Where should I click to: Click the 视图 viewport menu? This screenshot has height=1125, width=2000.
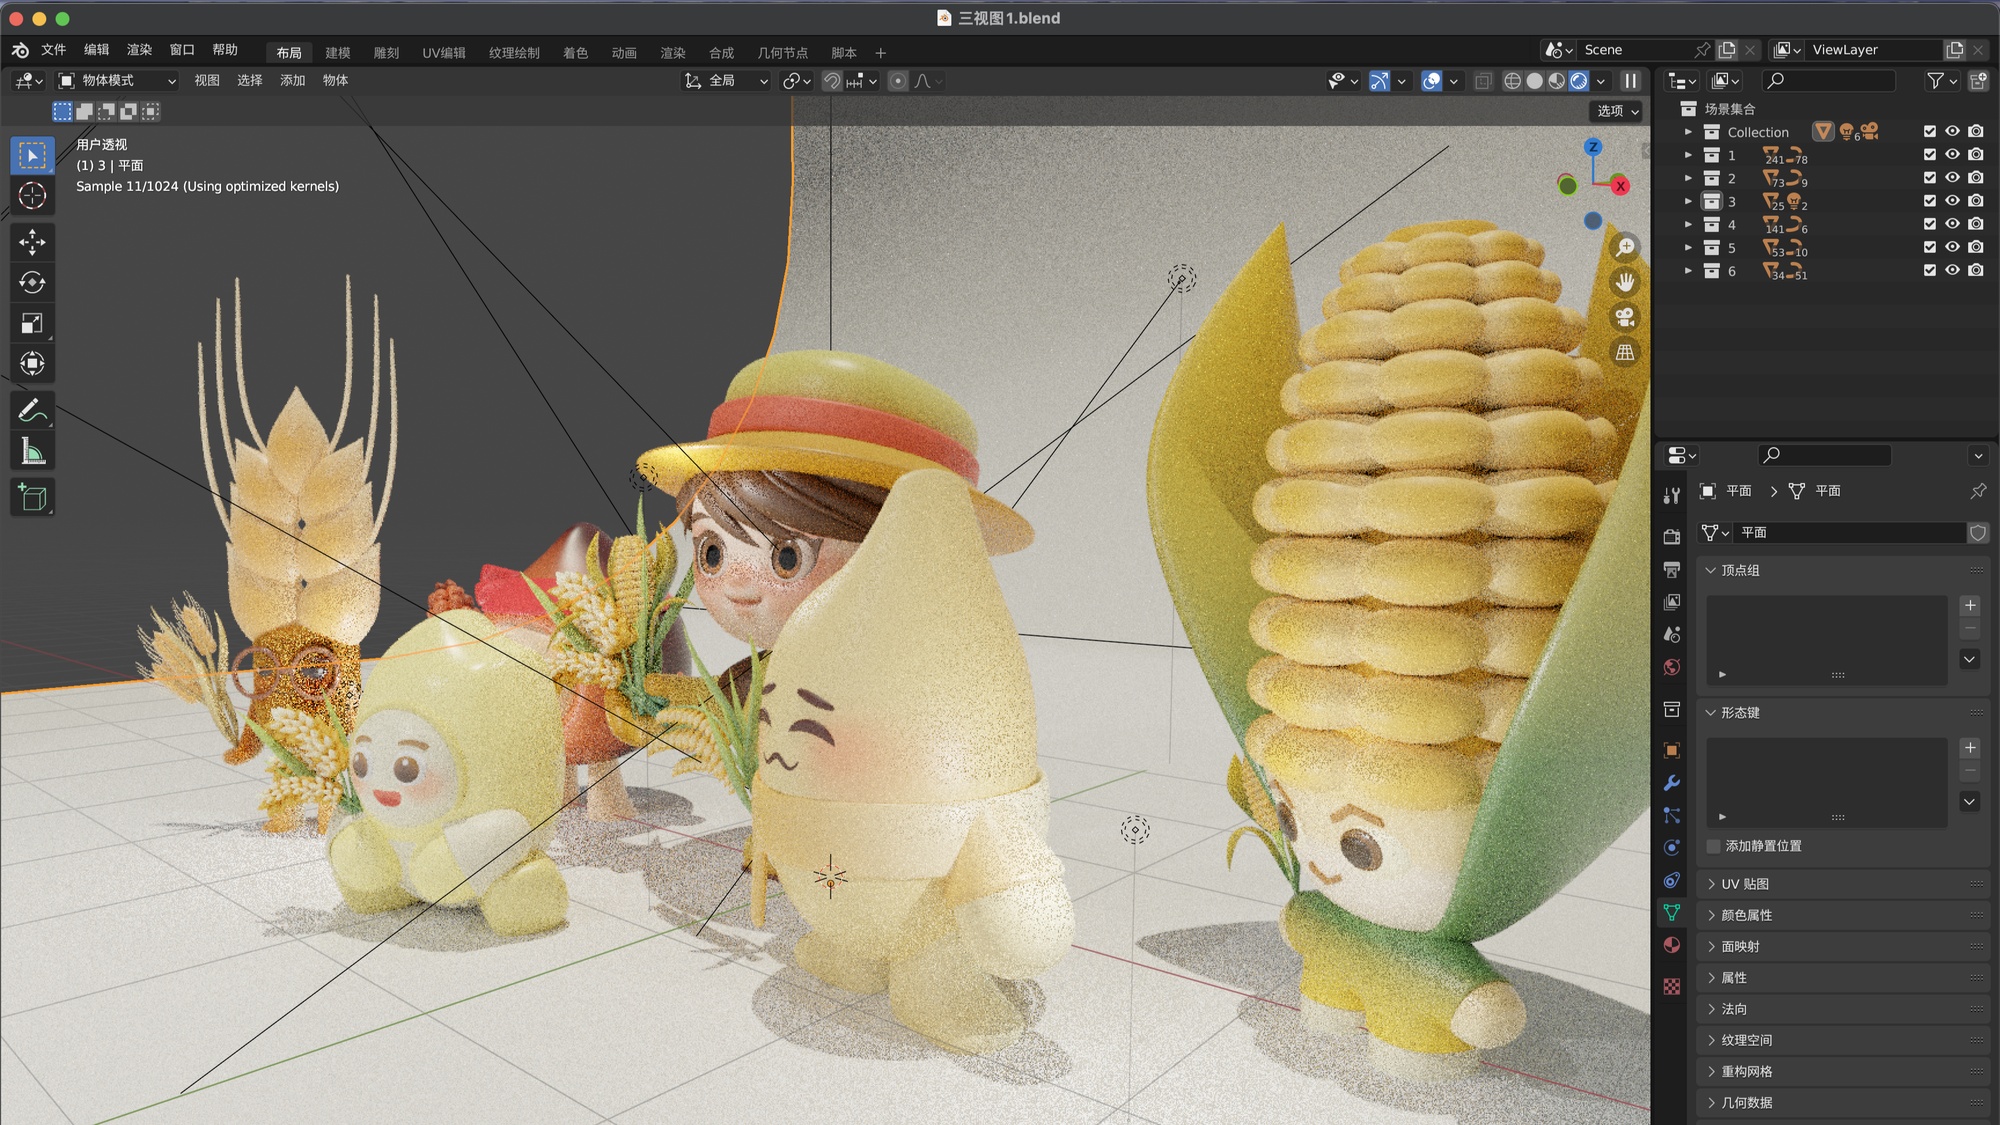[207, 81]
